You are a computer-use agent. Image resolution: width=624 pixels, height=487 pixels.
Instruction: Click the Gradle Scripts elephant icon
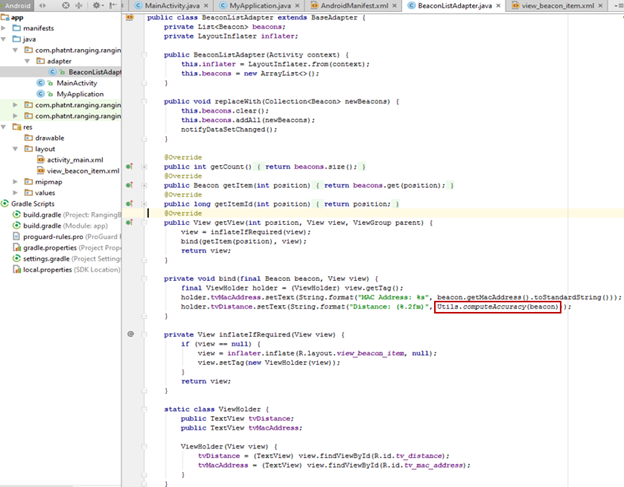point(5,204)
